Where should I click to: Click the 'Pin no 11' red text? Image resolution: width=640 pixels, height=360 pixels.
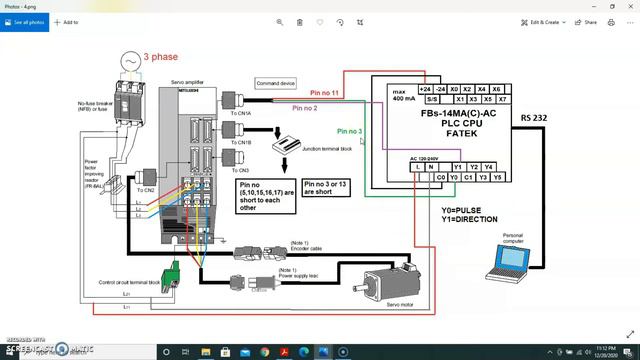point(324,93)
